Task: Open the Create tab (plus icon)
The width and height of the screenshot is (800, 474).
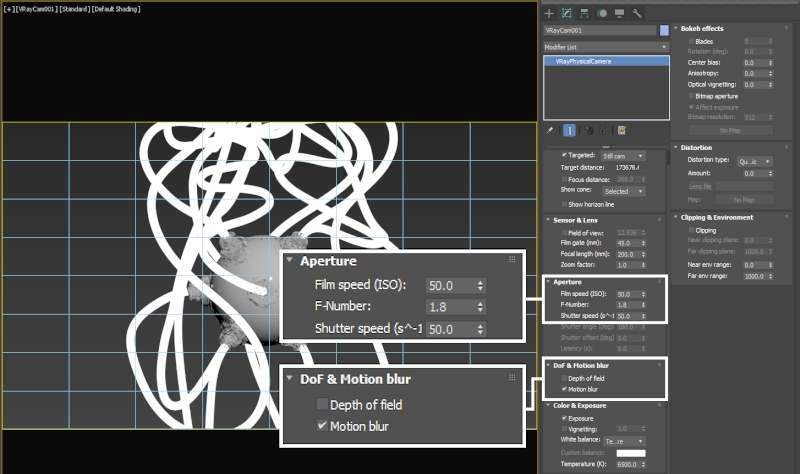Action: coord(549,13)
